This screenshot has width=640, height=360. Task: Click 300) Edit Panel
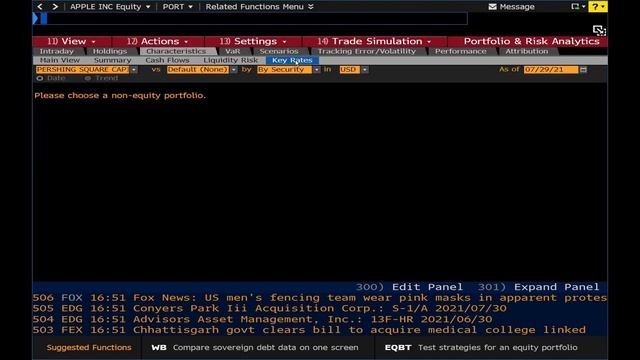(x=409, y=287)
